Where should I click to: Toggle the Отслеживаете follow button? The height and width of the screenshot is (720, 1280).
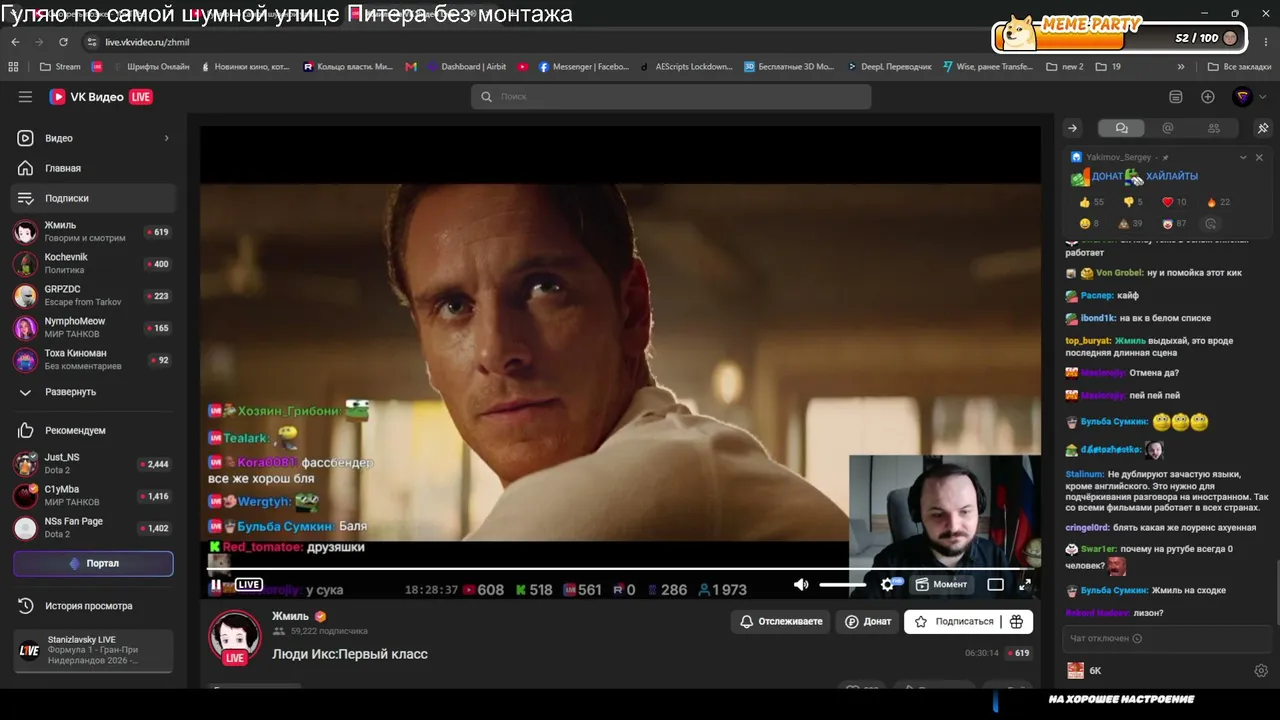point(781,622)
